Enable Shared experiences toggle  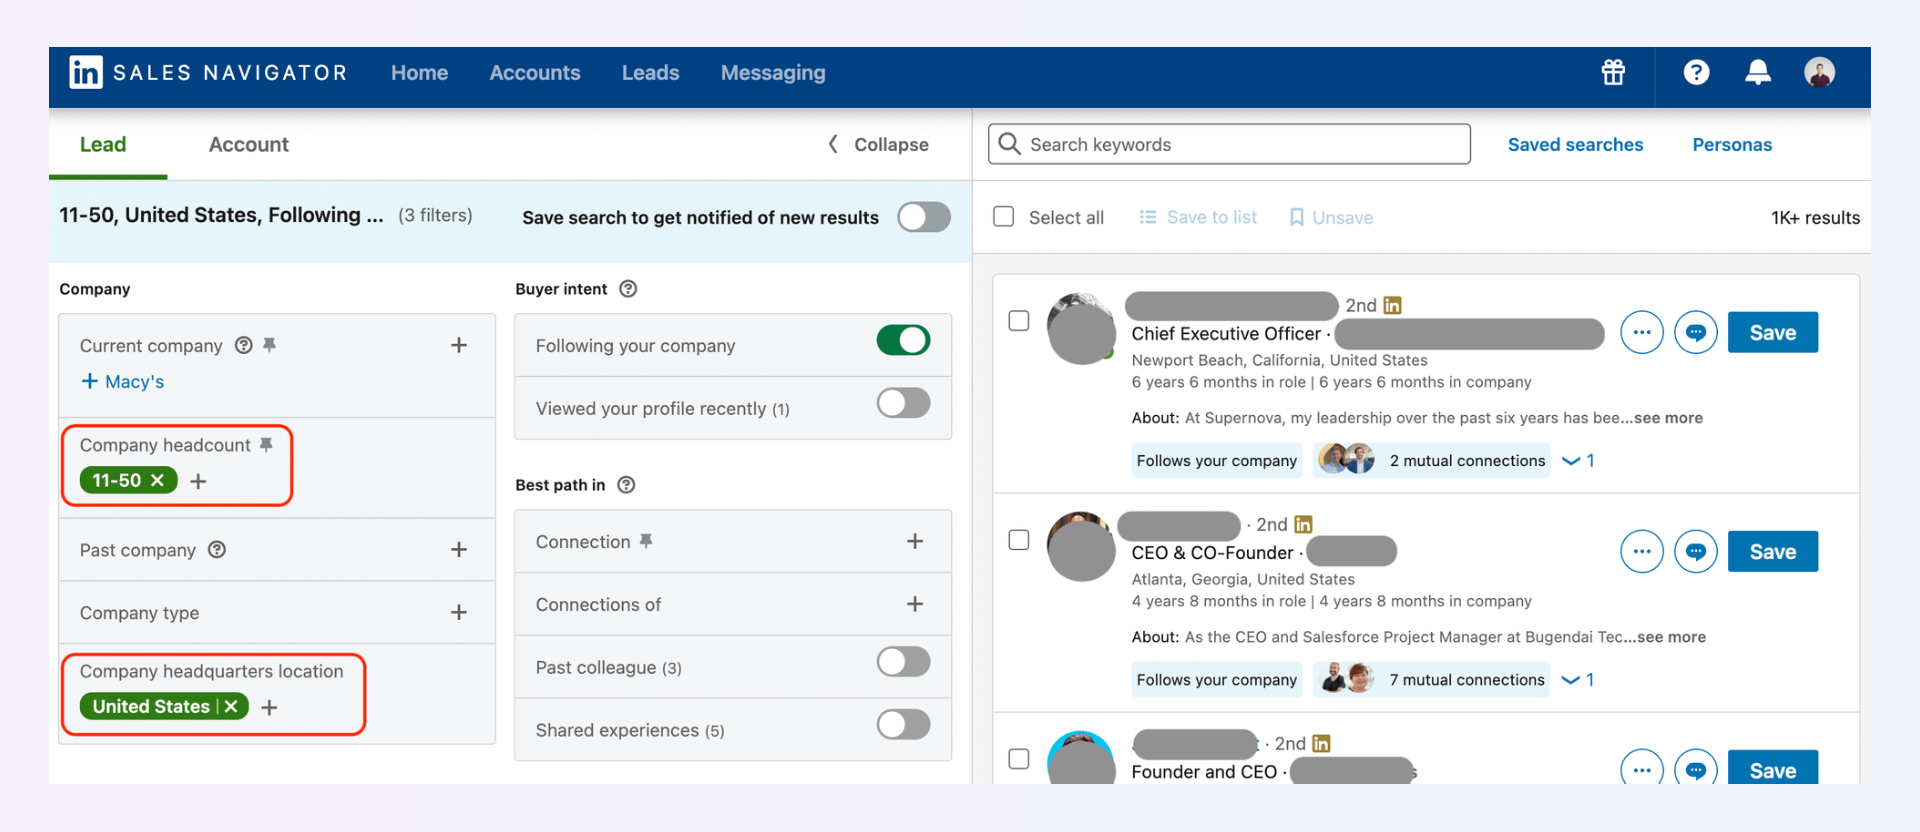pos(903,725)
